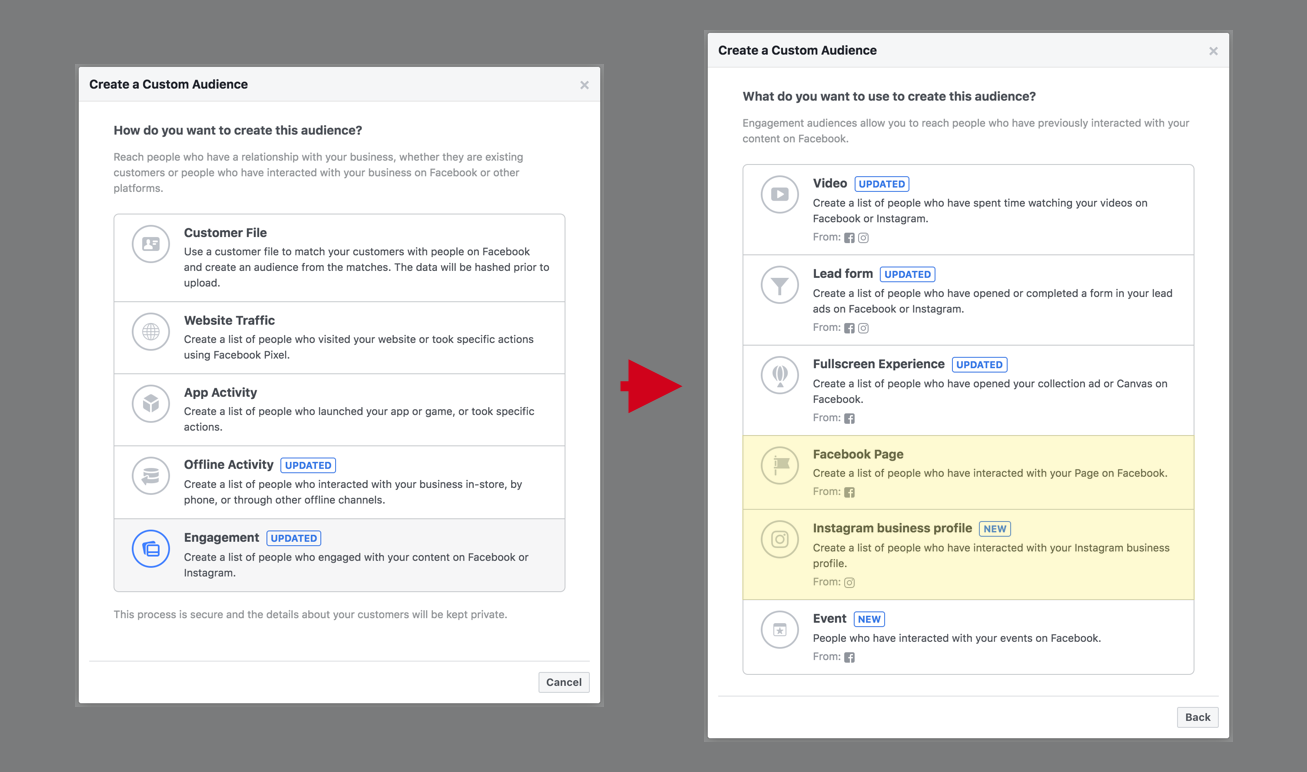Viewport: 1307px width, 772px height.
Task: Click Facebook source icon under Lead form
Action: pyautogui.click(x=849, y=328)
